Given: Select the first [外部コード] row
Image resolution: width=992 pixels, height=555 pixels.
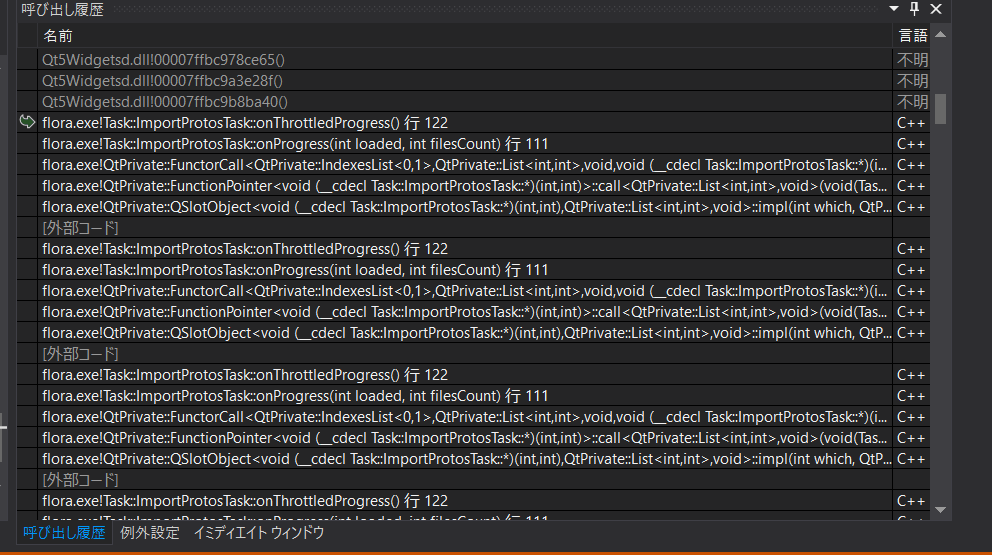Looking at the screenshot, I should 80,228.
